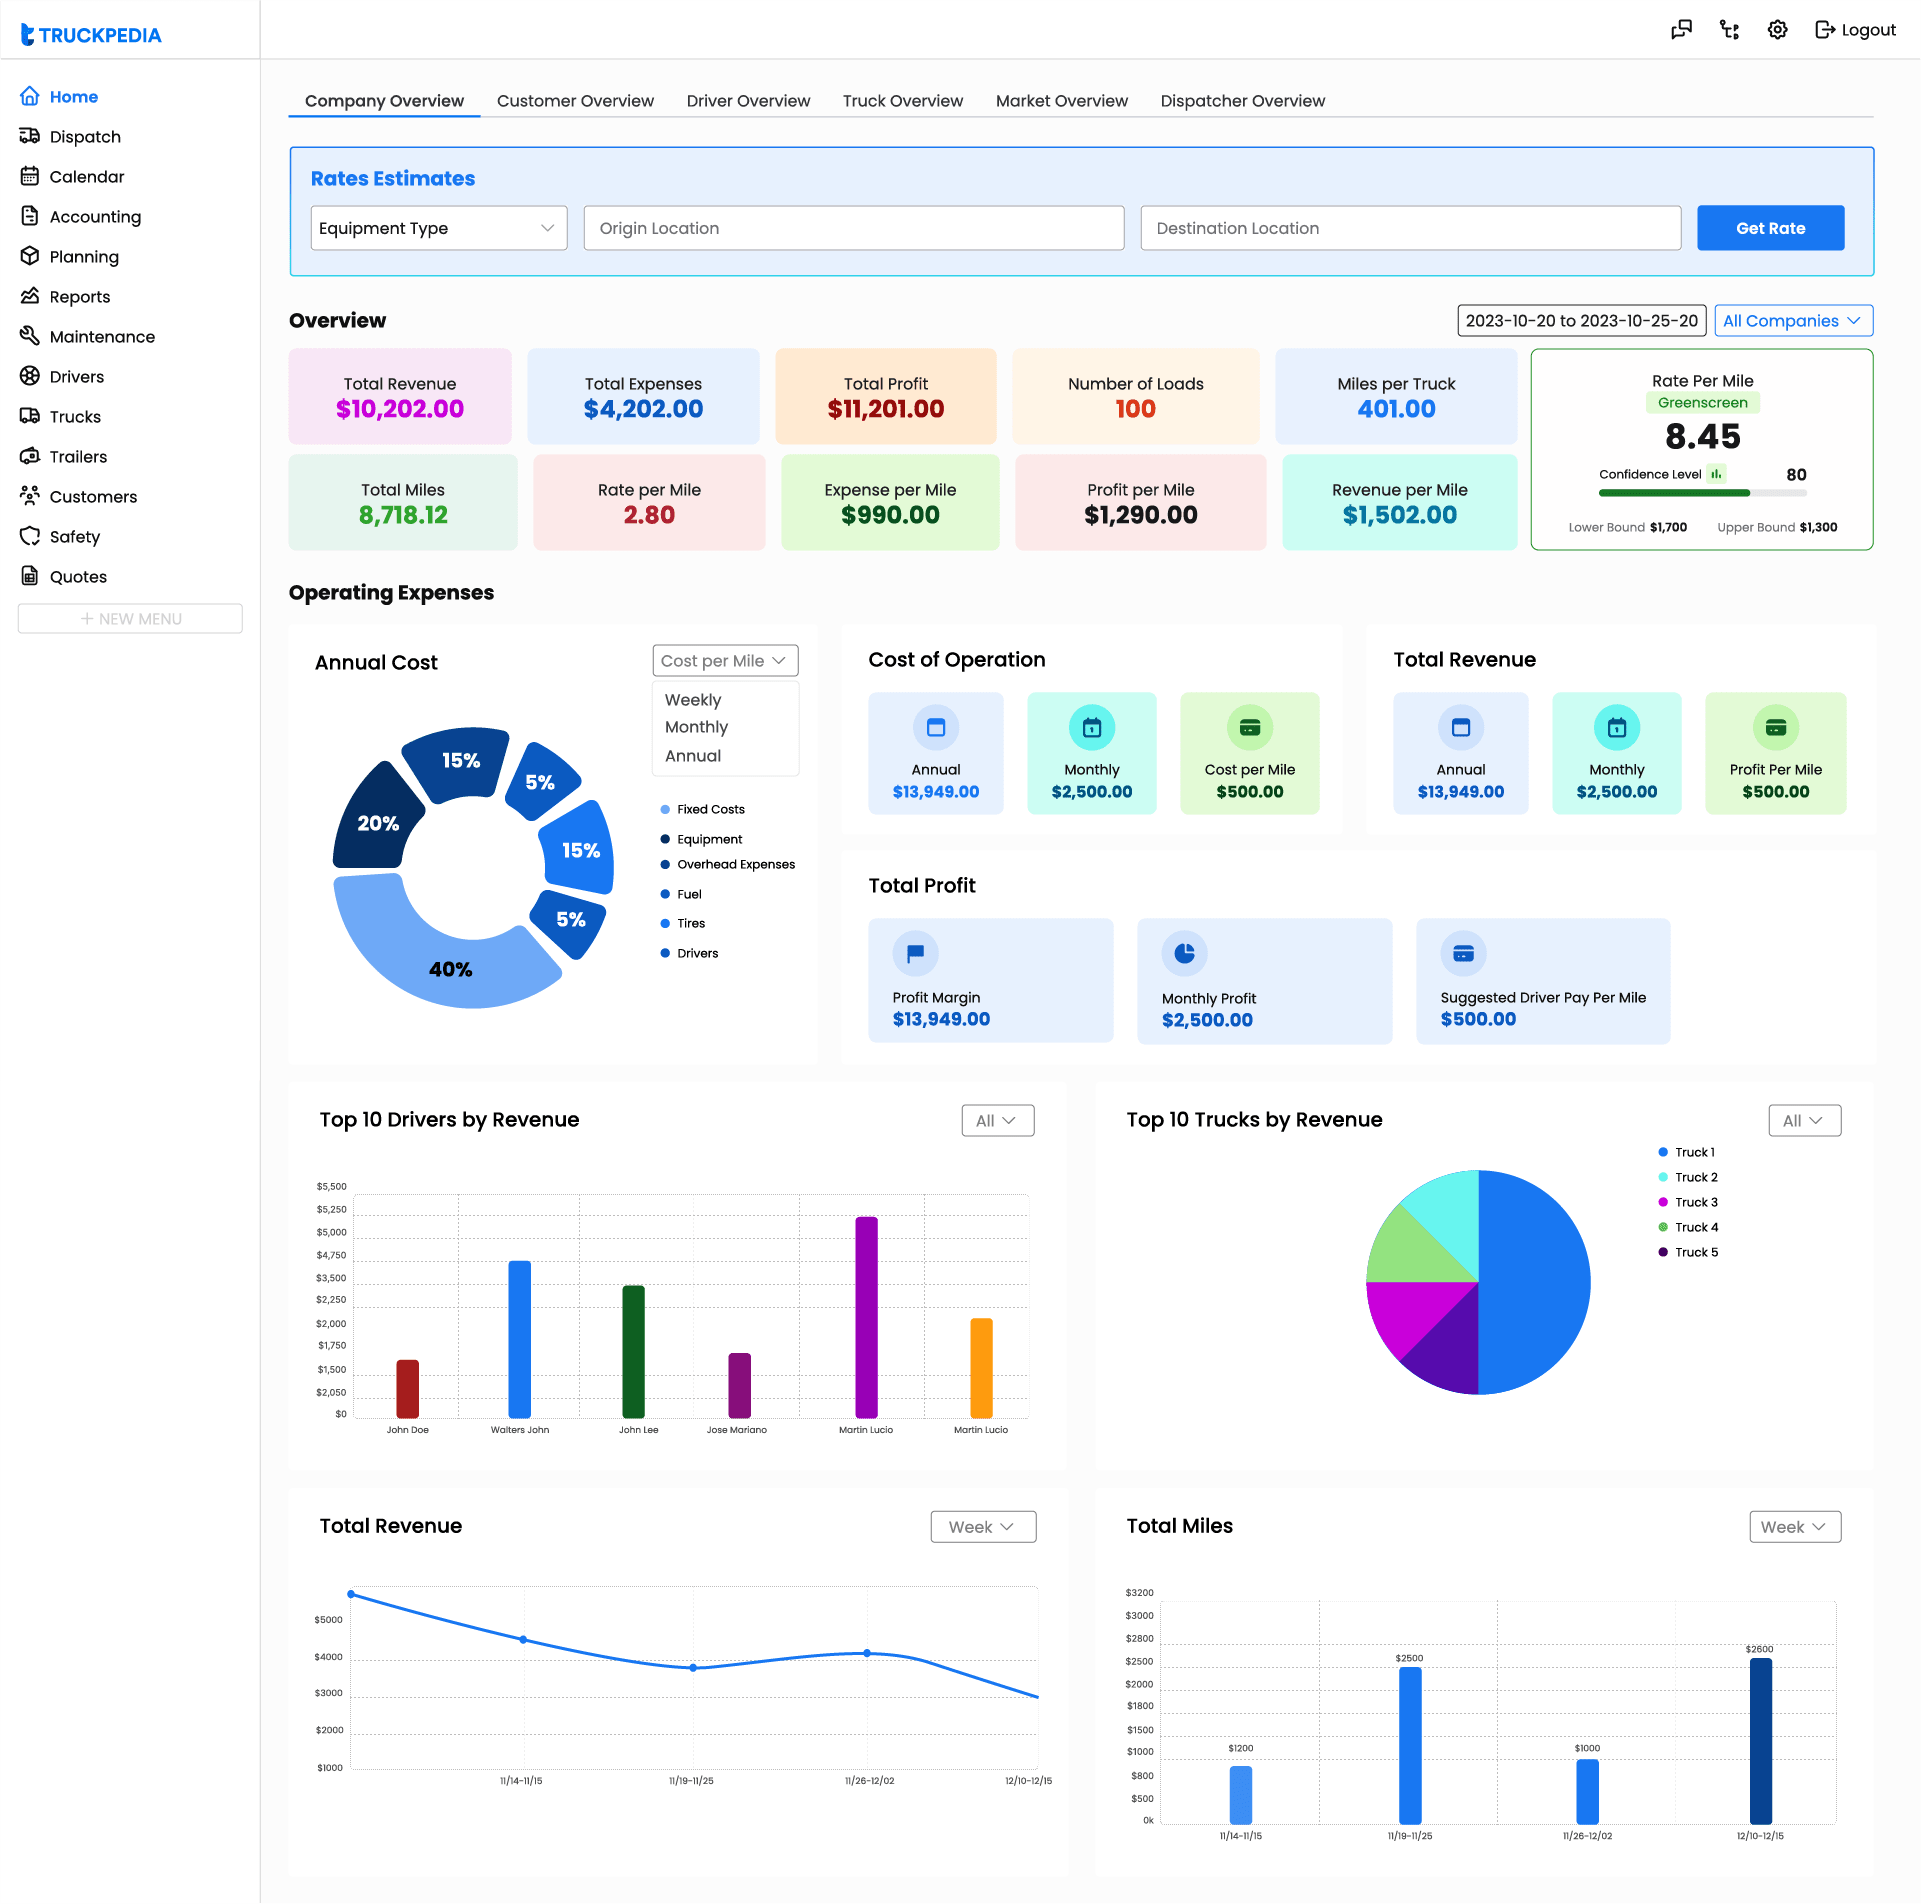The height and width of the screenshot is (1904, 1921).
Task: Select the Maintenance wrench icon
Action: click(x=30, y=336)
